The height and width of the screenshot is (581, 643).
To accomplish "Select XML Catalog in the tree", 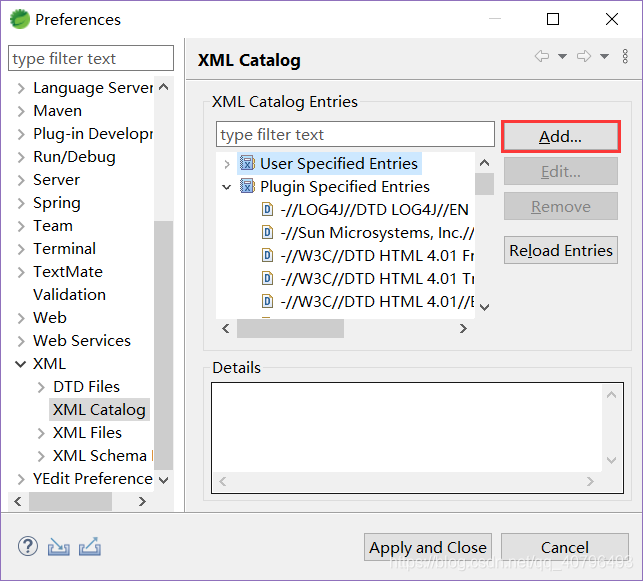I will coord(99,409).
